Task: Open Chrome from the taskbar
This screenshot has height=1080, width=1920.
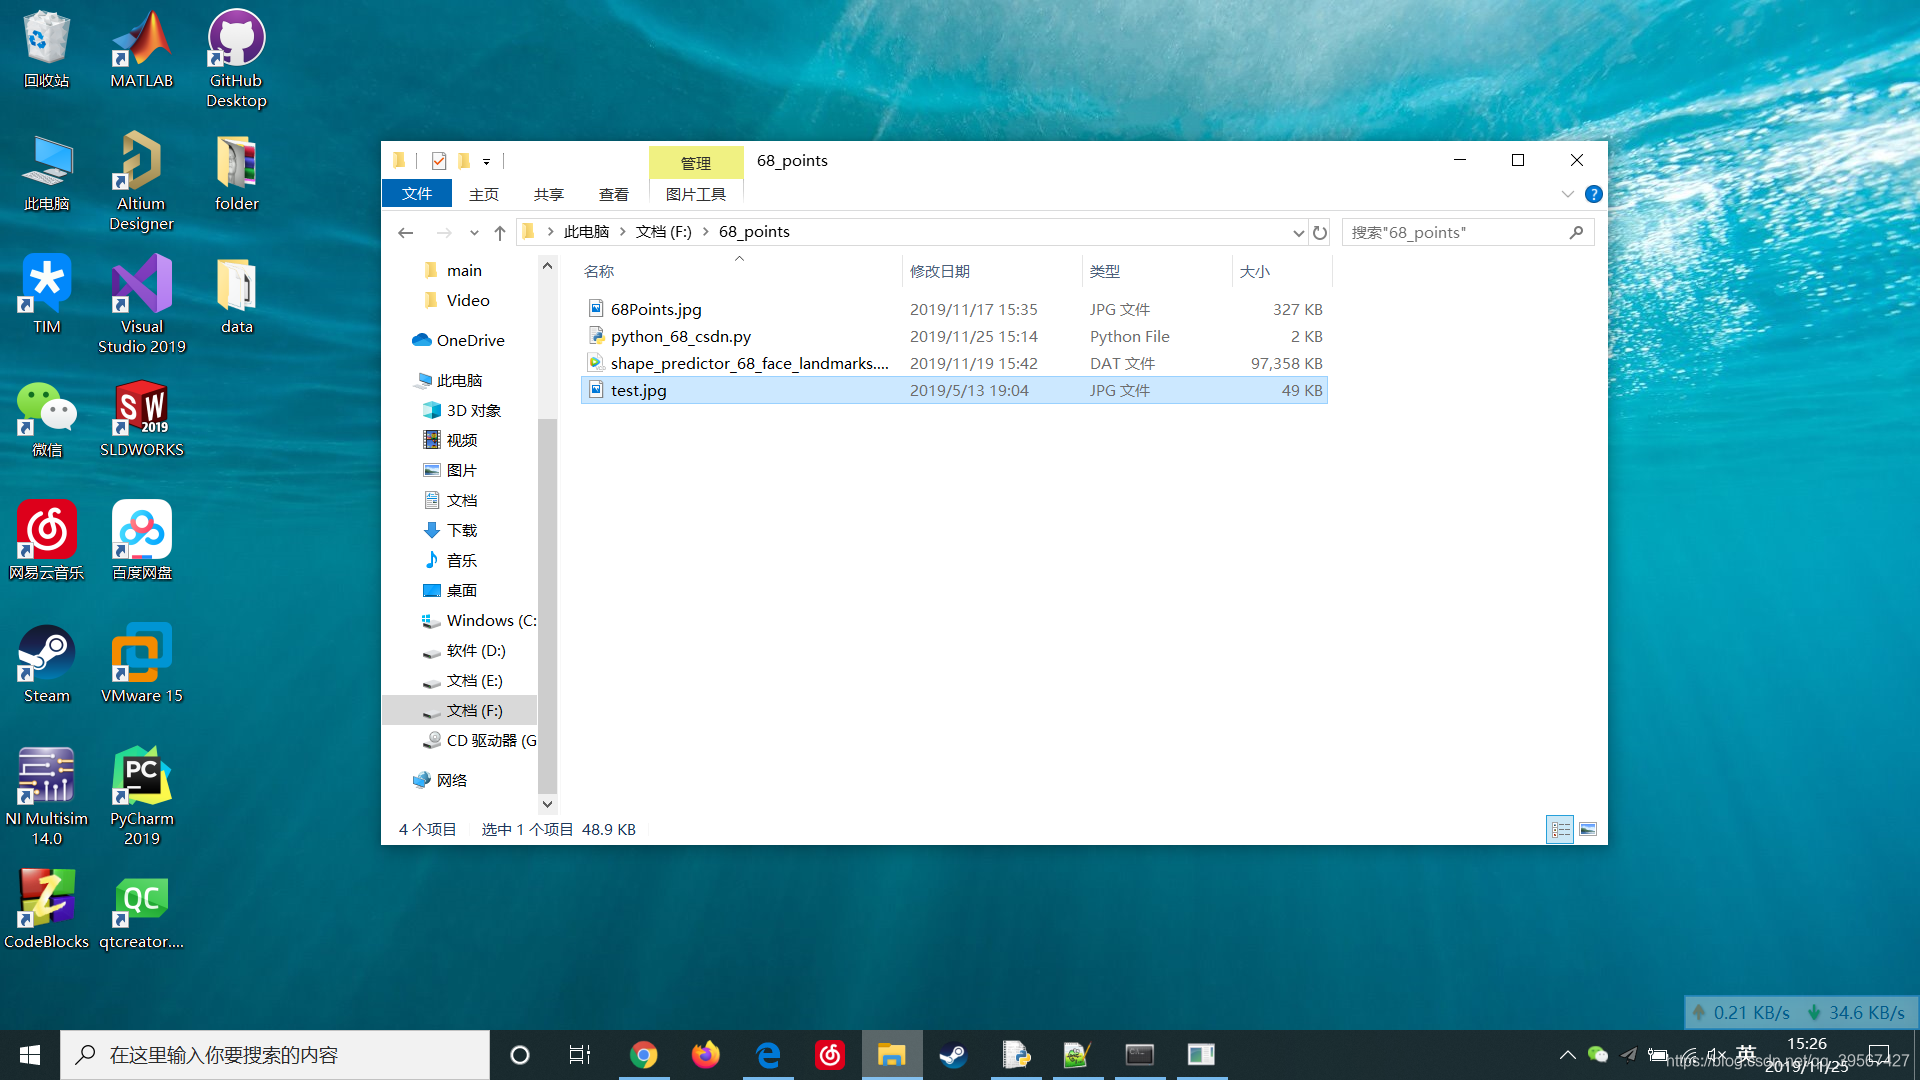Action: tap(643, 1055)
